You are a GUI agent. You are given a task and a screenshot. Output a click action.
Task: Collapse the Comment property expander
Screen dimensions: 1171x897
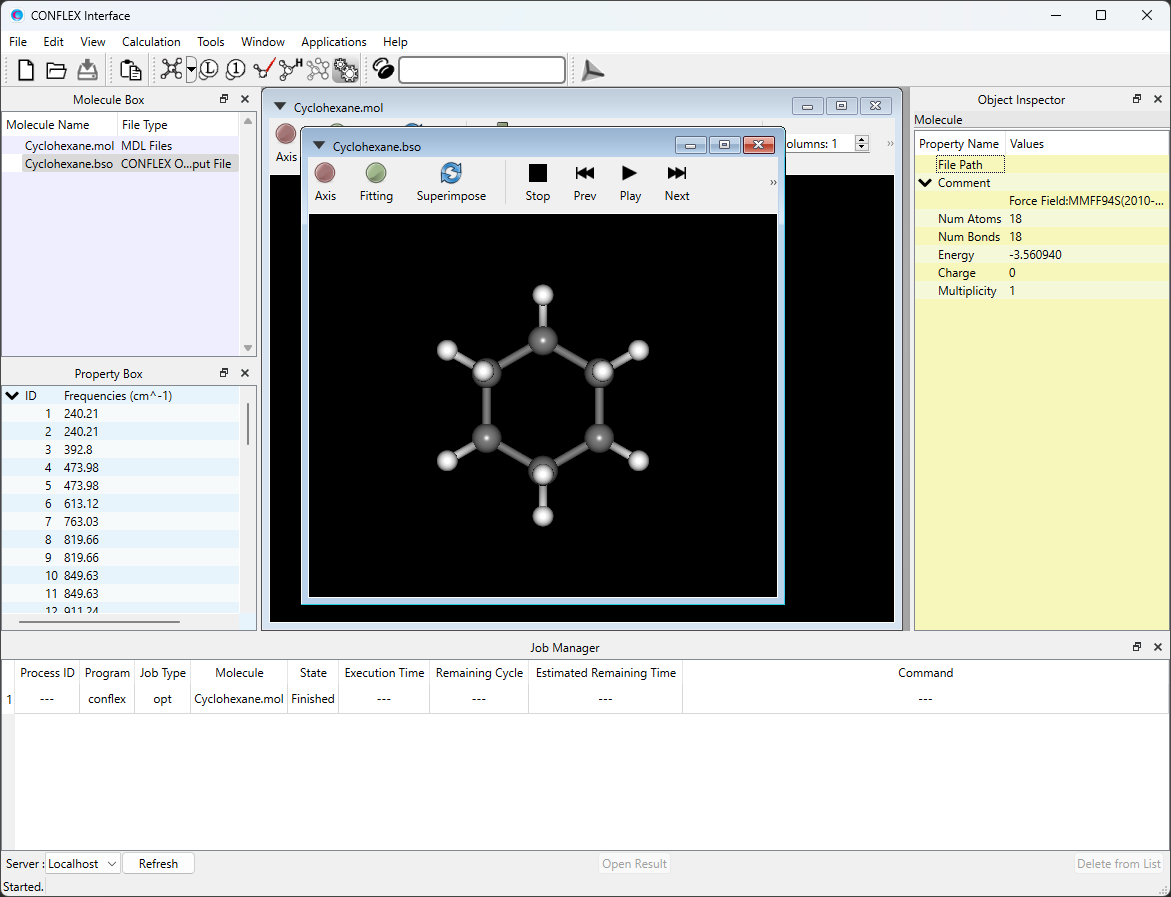click(926, 183)
